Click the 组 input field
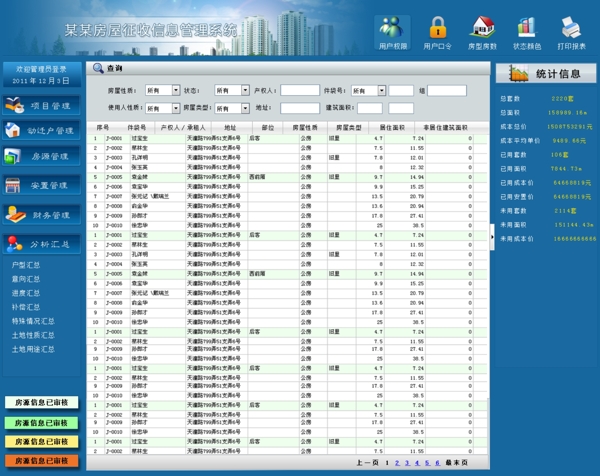The image size is (600, 476). click(x=447, y=90)
